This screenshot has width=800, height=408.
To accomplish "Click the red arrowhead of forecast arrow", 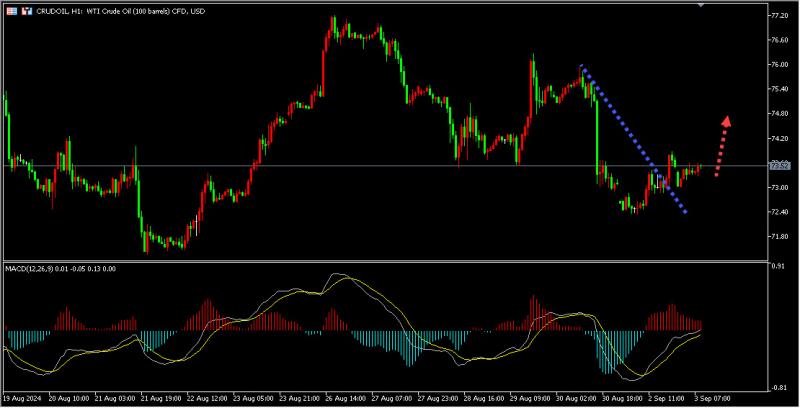I will pyautogui.click(x=727, y=121).
